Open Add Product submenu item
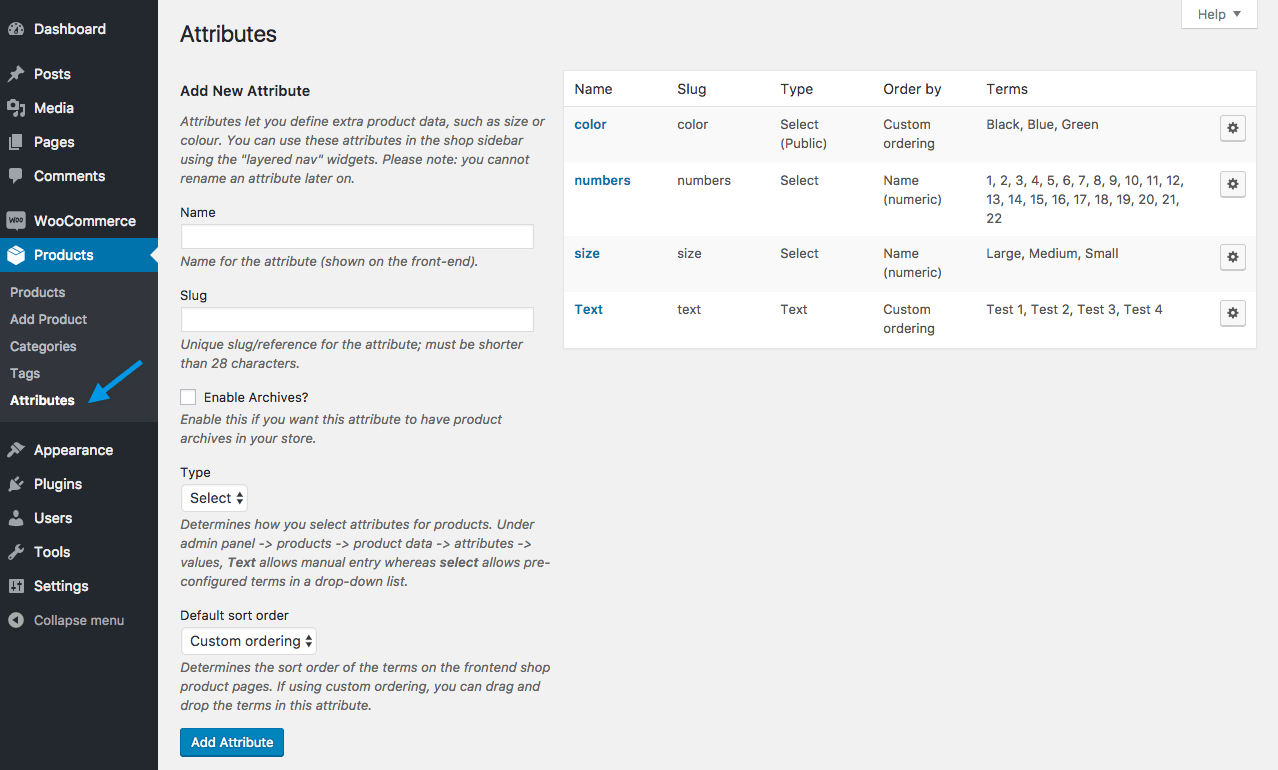The height and width of the screenshot is (770, 1278). [x=48, y=319]
